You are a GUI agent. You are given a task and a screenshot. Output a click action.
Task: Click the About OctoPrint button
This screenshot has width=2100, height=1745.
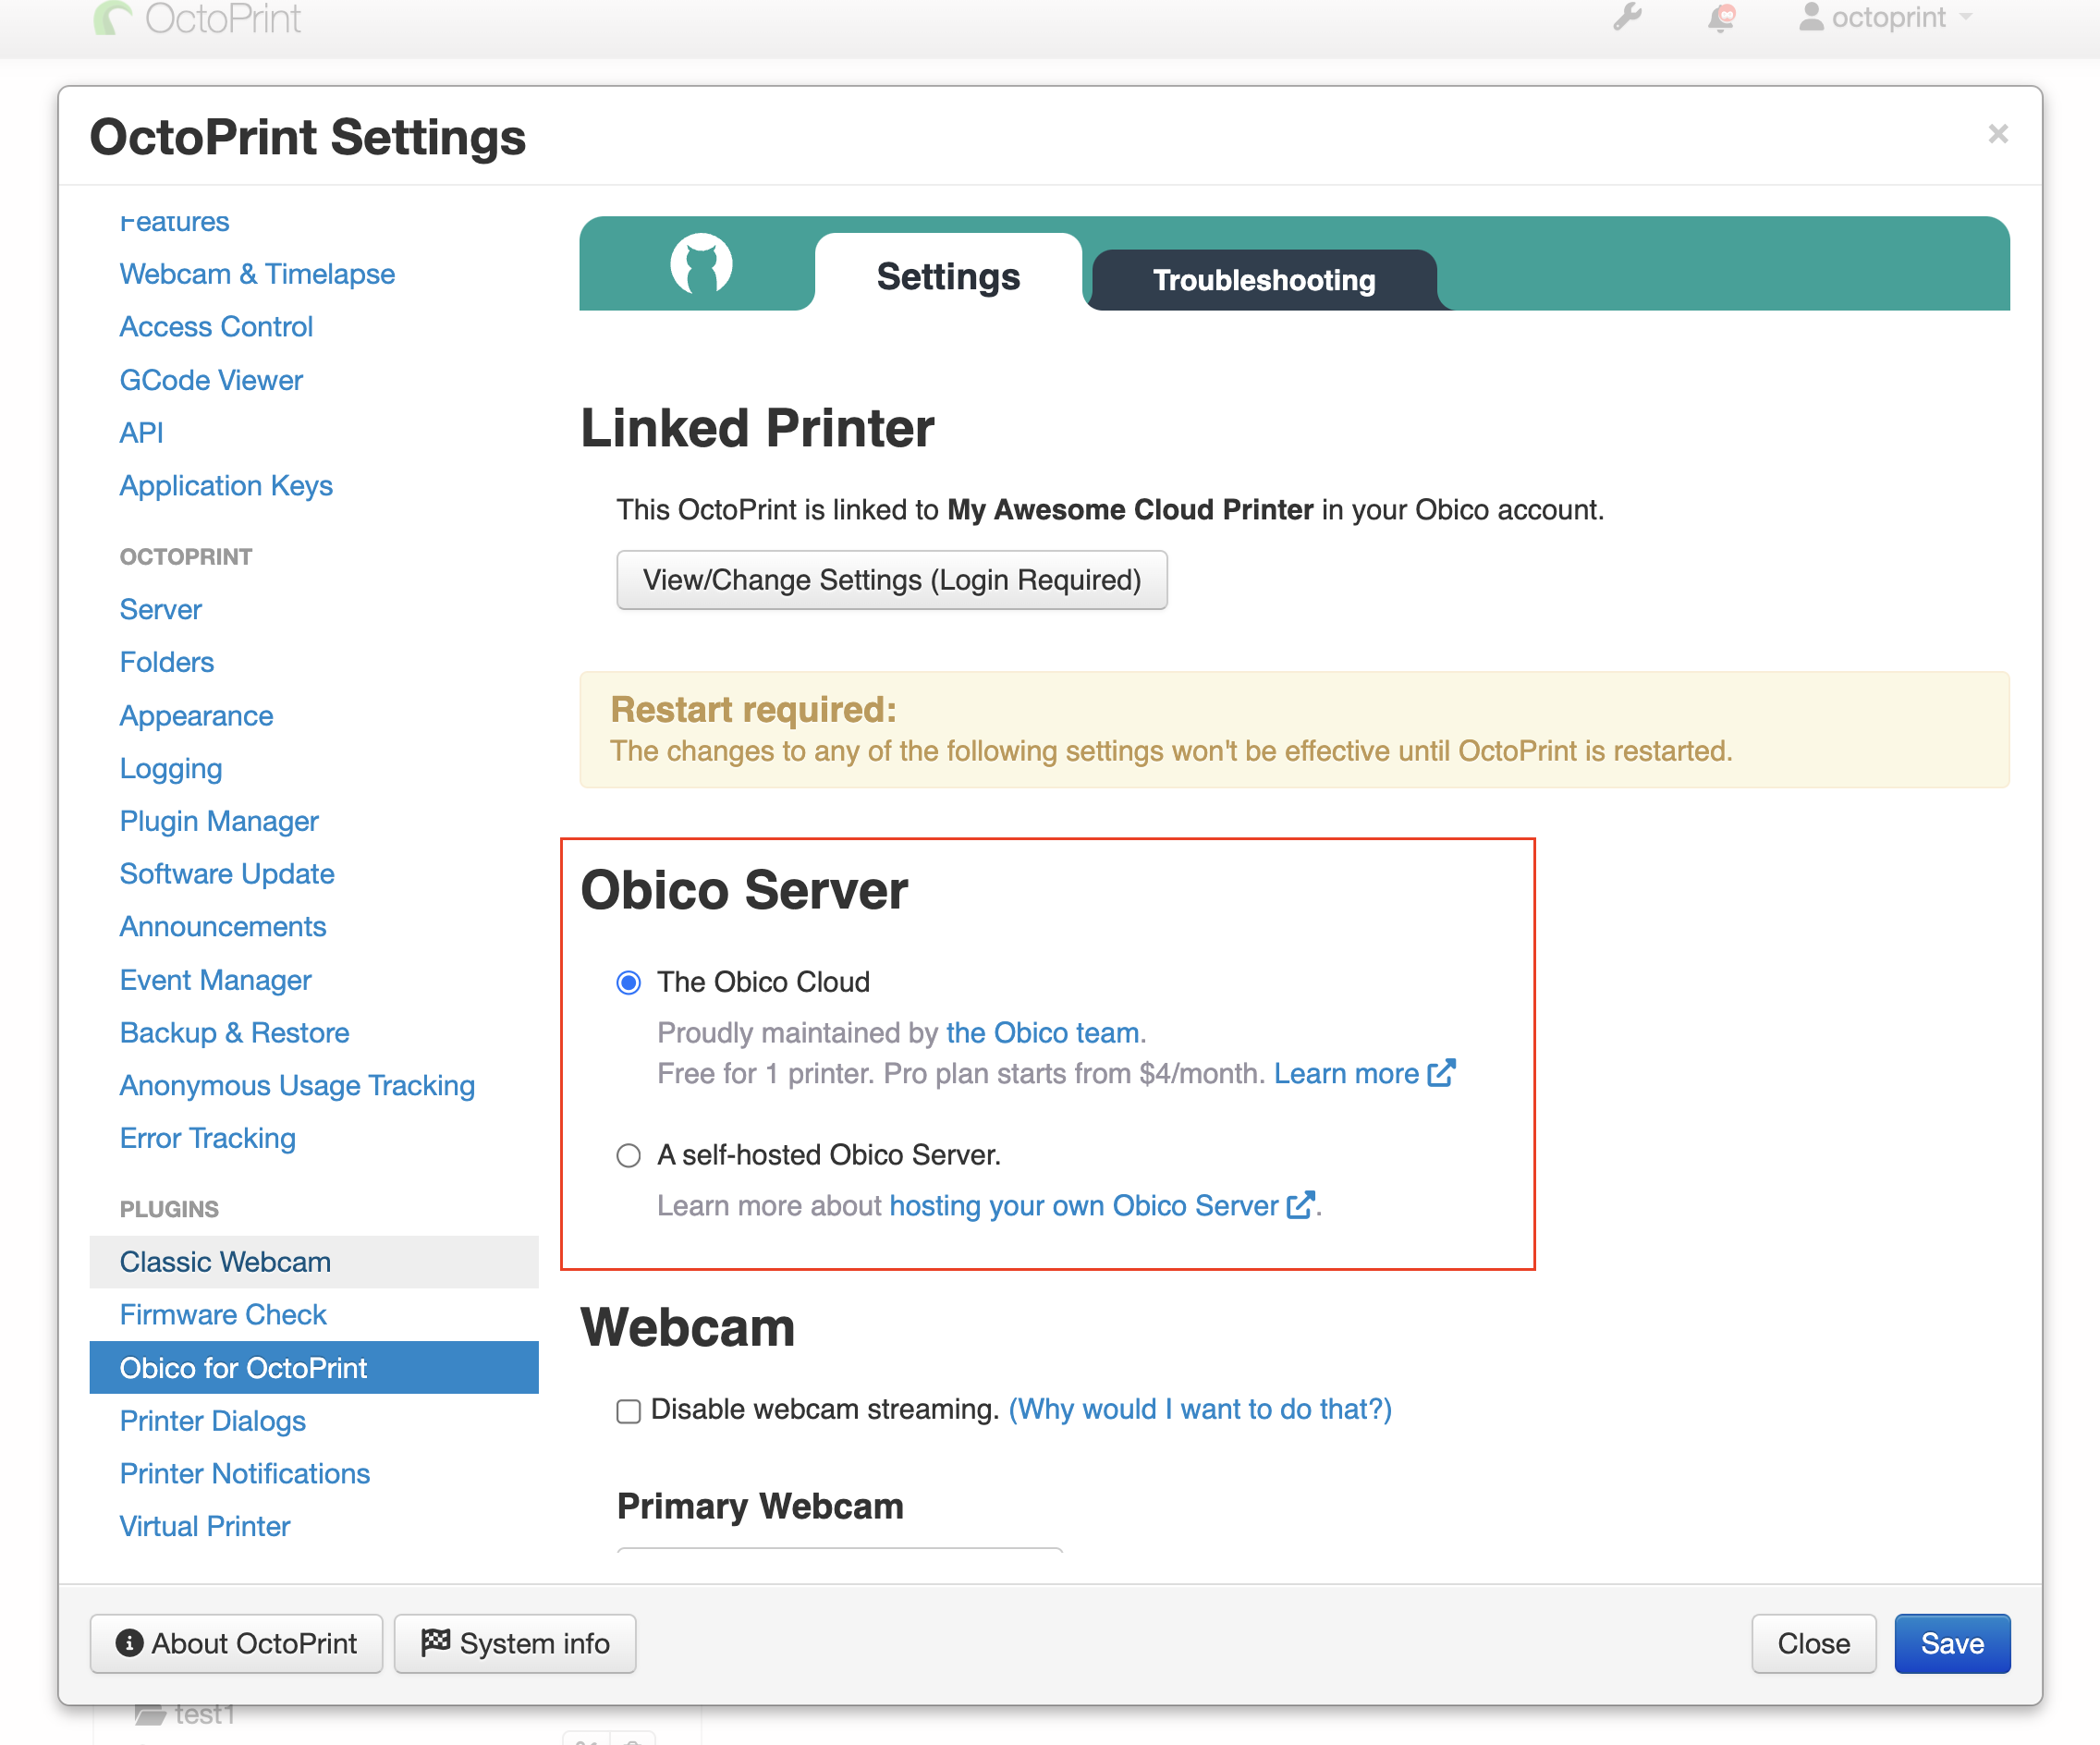pos(236,1644)
